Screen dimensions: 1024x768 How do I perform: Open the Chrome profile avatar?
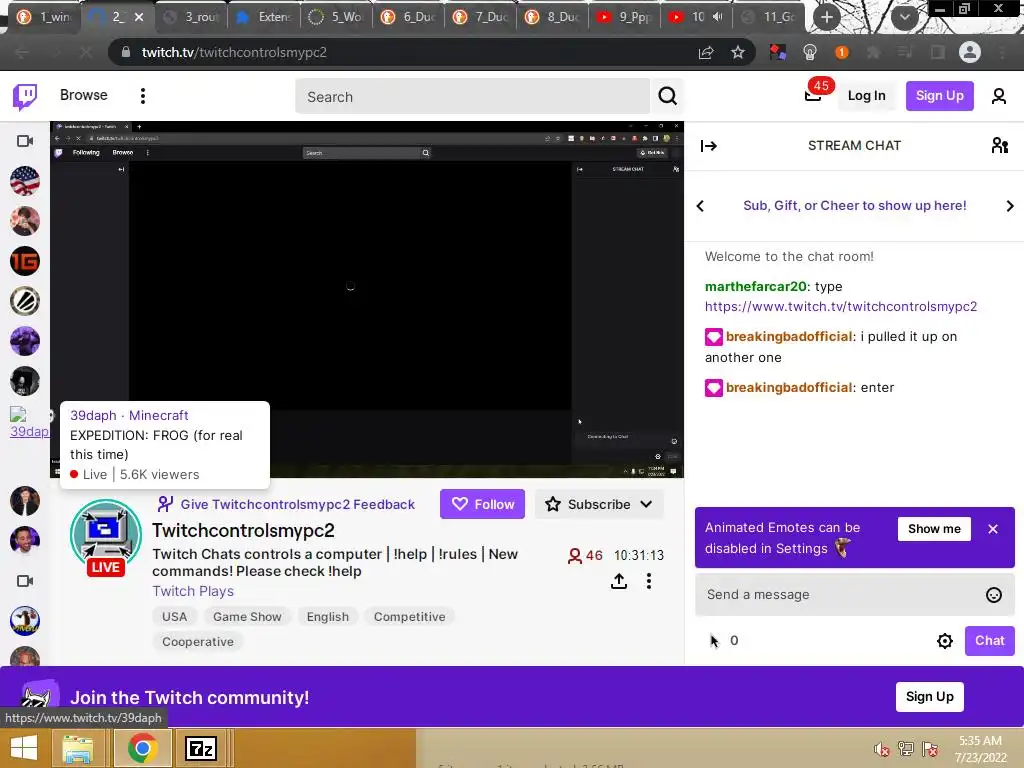pyautogui.click(x=970, y=52)
